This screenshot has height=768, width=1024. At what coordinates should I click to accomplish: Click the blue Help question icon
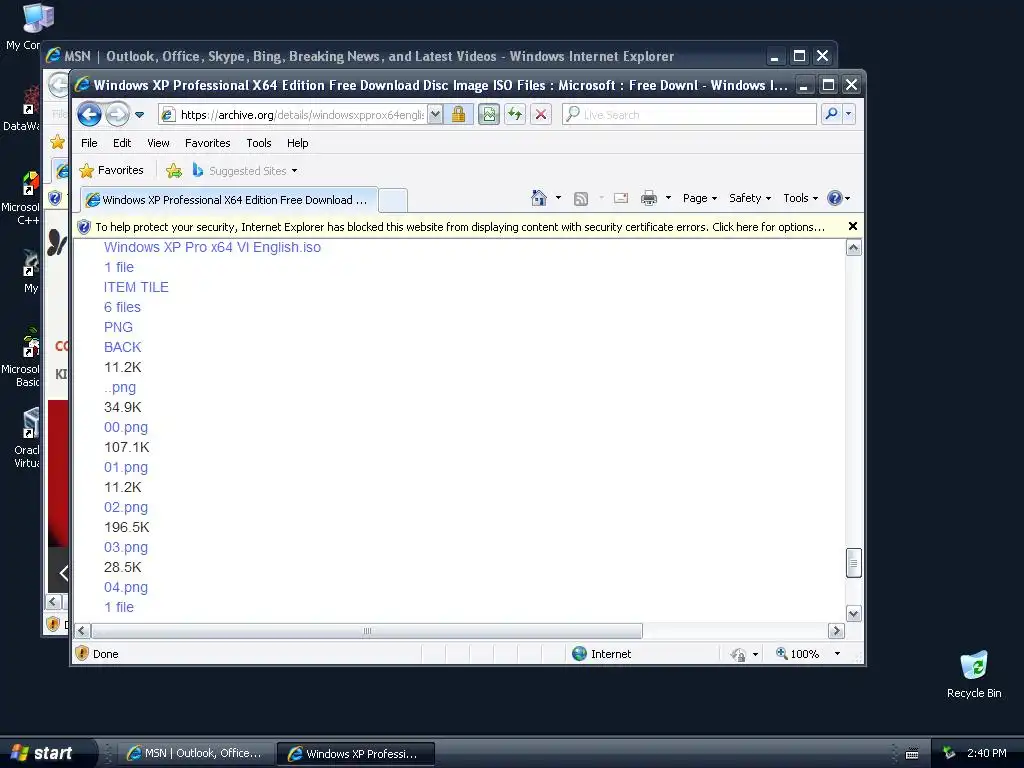pos(835,198)
